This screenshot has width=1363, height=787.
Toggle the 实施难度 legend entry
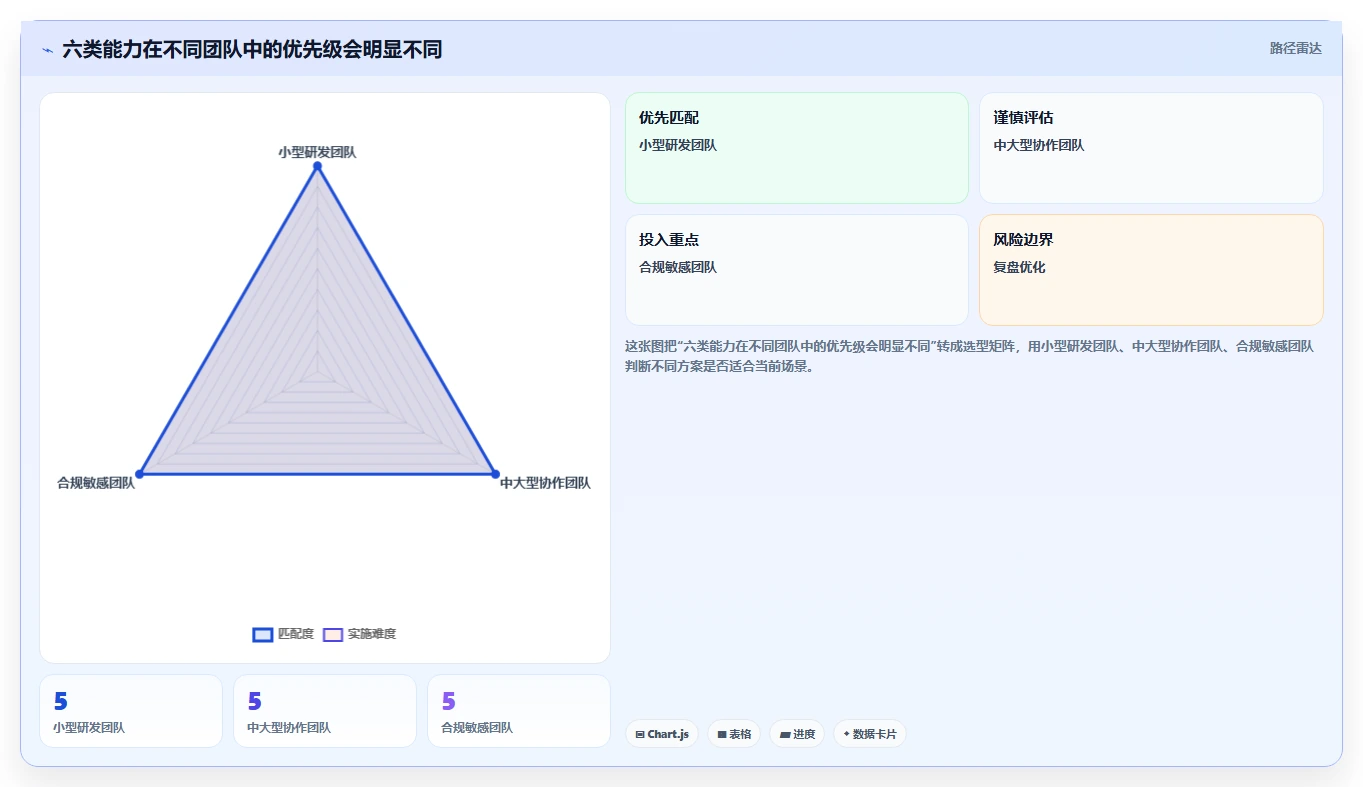(359, 634)
